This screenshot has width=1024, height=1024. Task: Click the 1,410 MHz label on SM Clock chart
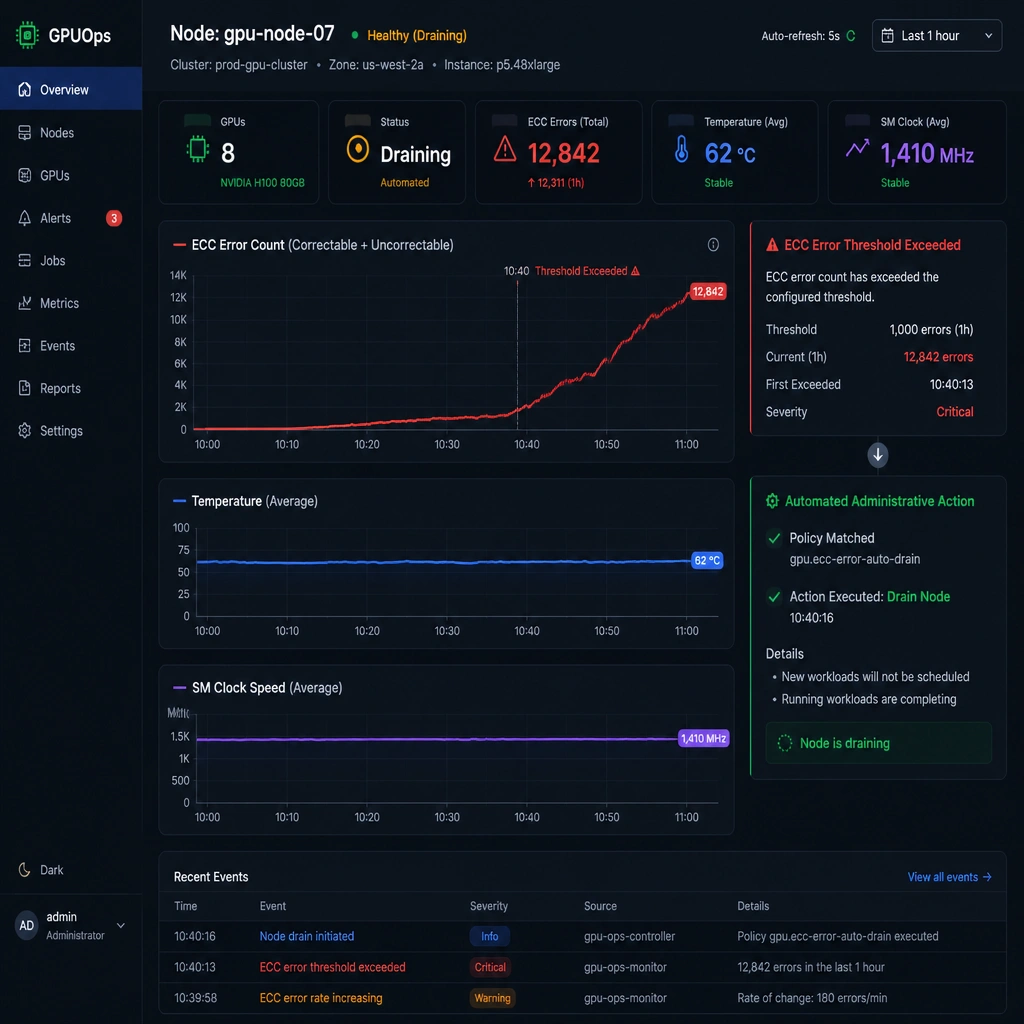[x=703, y=738]
